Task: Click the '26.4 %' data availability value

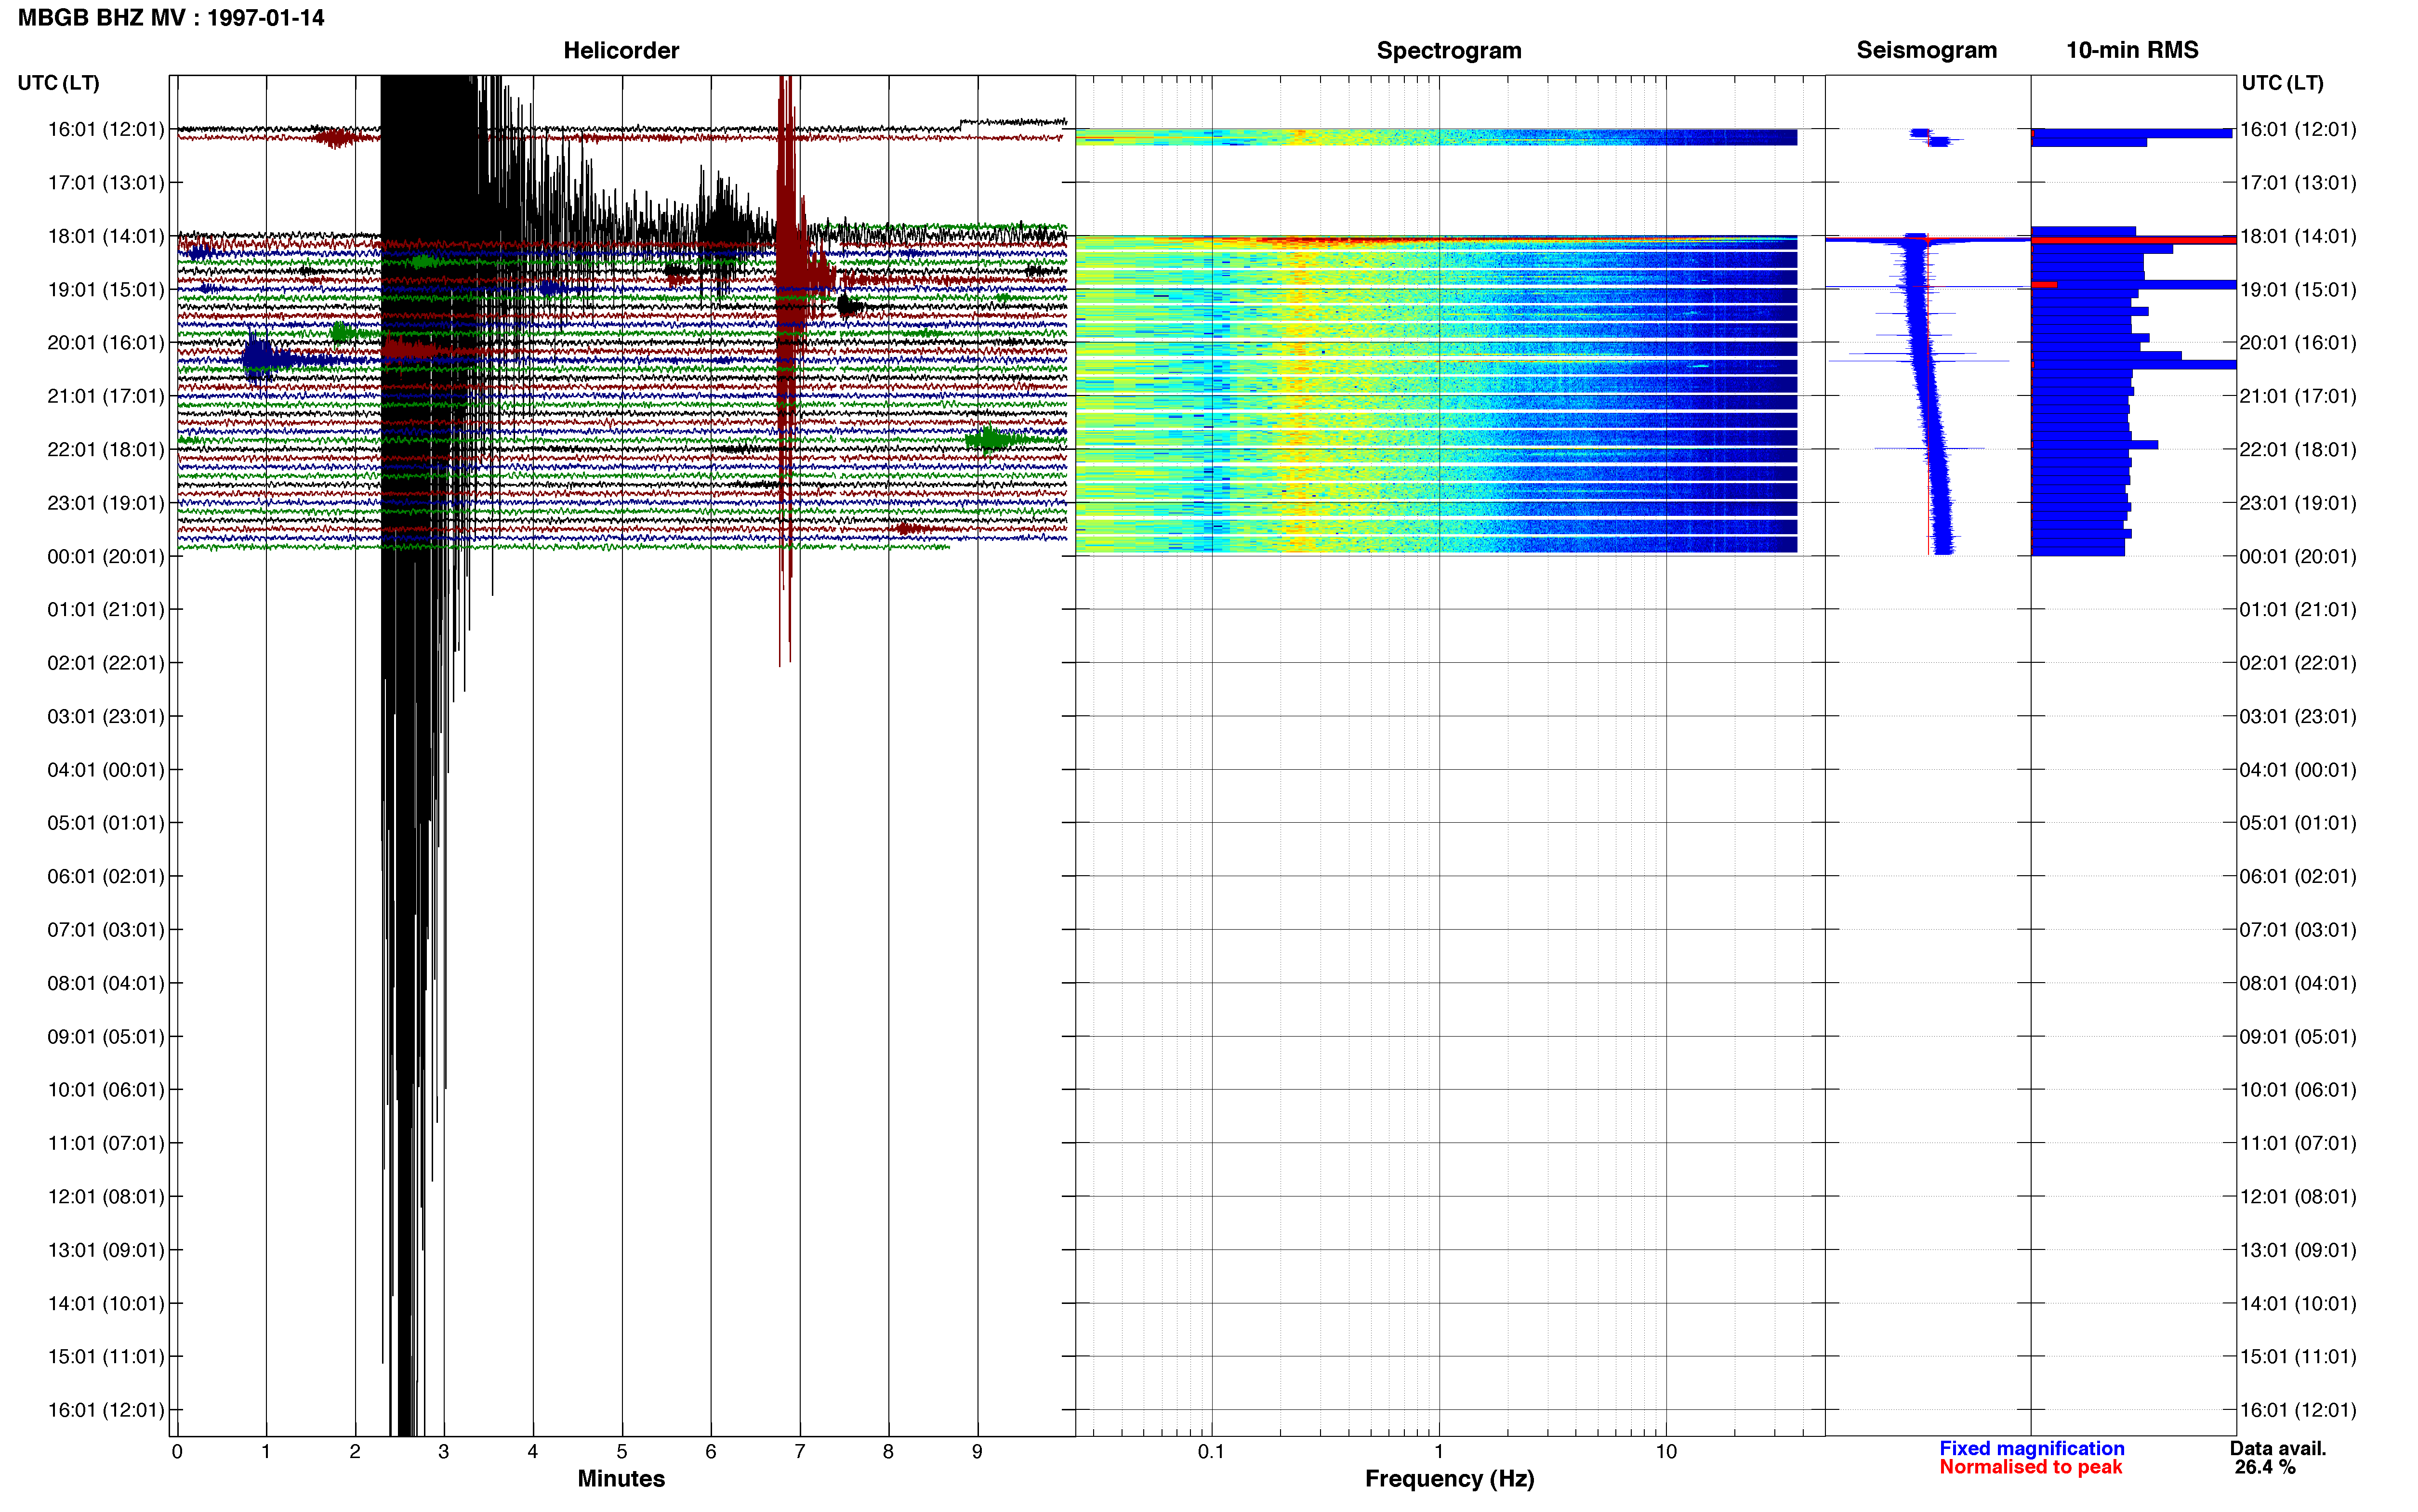Action: pos(2265,1467)
